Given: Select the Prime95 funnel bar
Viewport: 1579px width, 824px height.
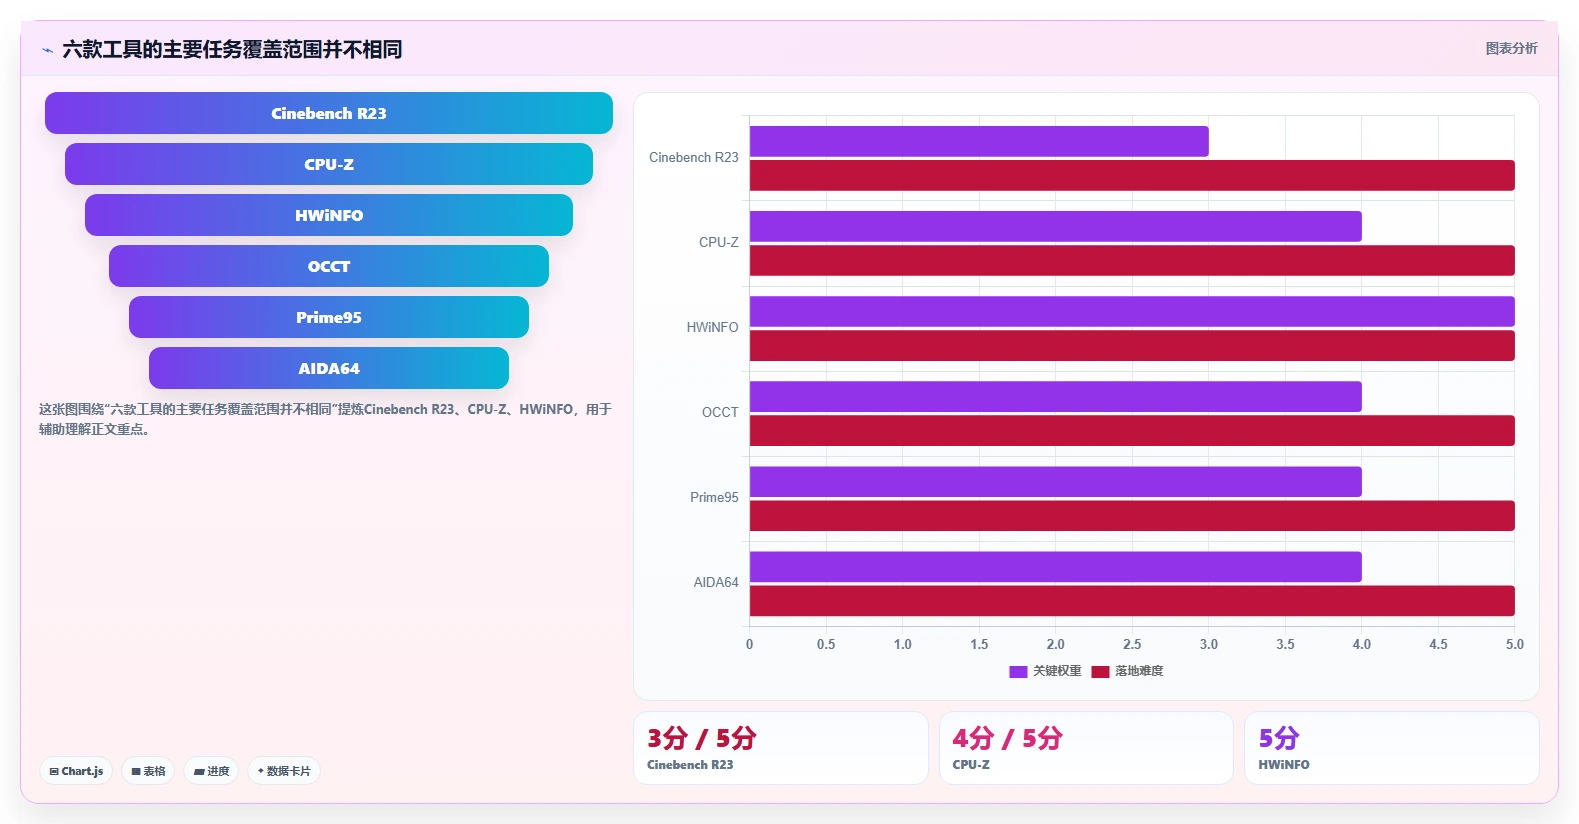Looking at the screenshot, I should 329,317.
